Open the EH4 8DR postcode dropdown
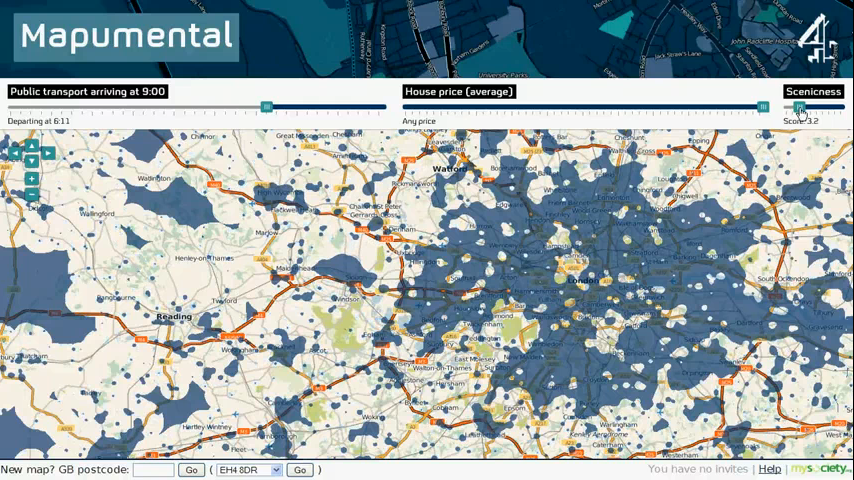Viewport: 854px width, 480px height. [249, 470]
